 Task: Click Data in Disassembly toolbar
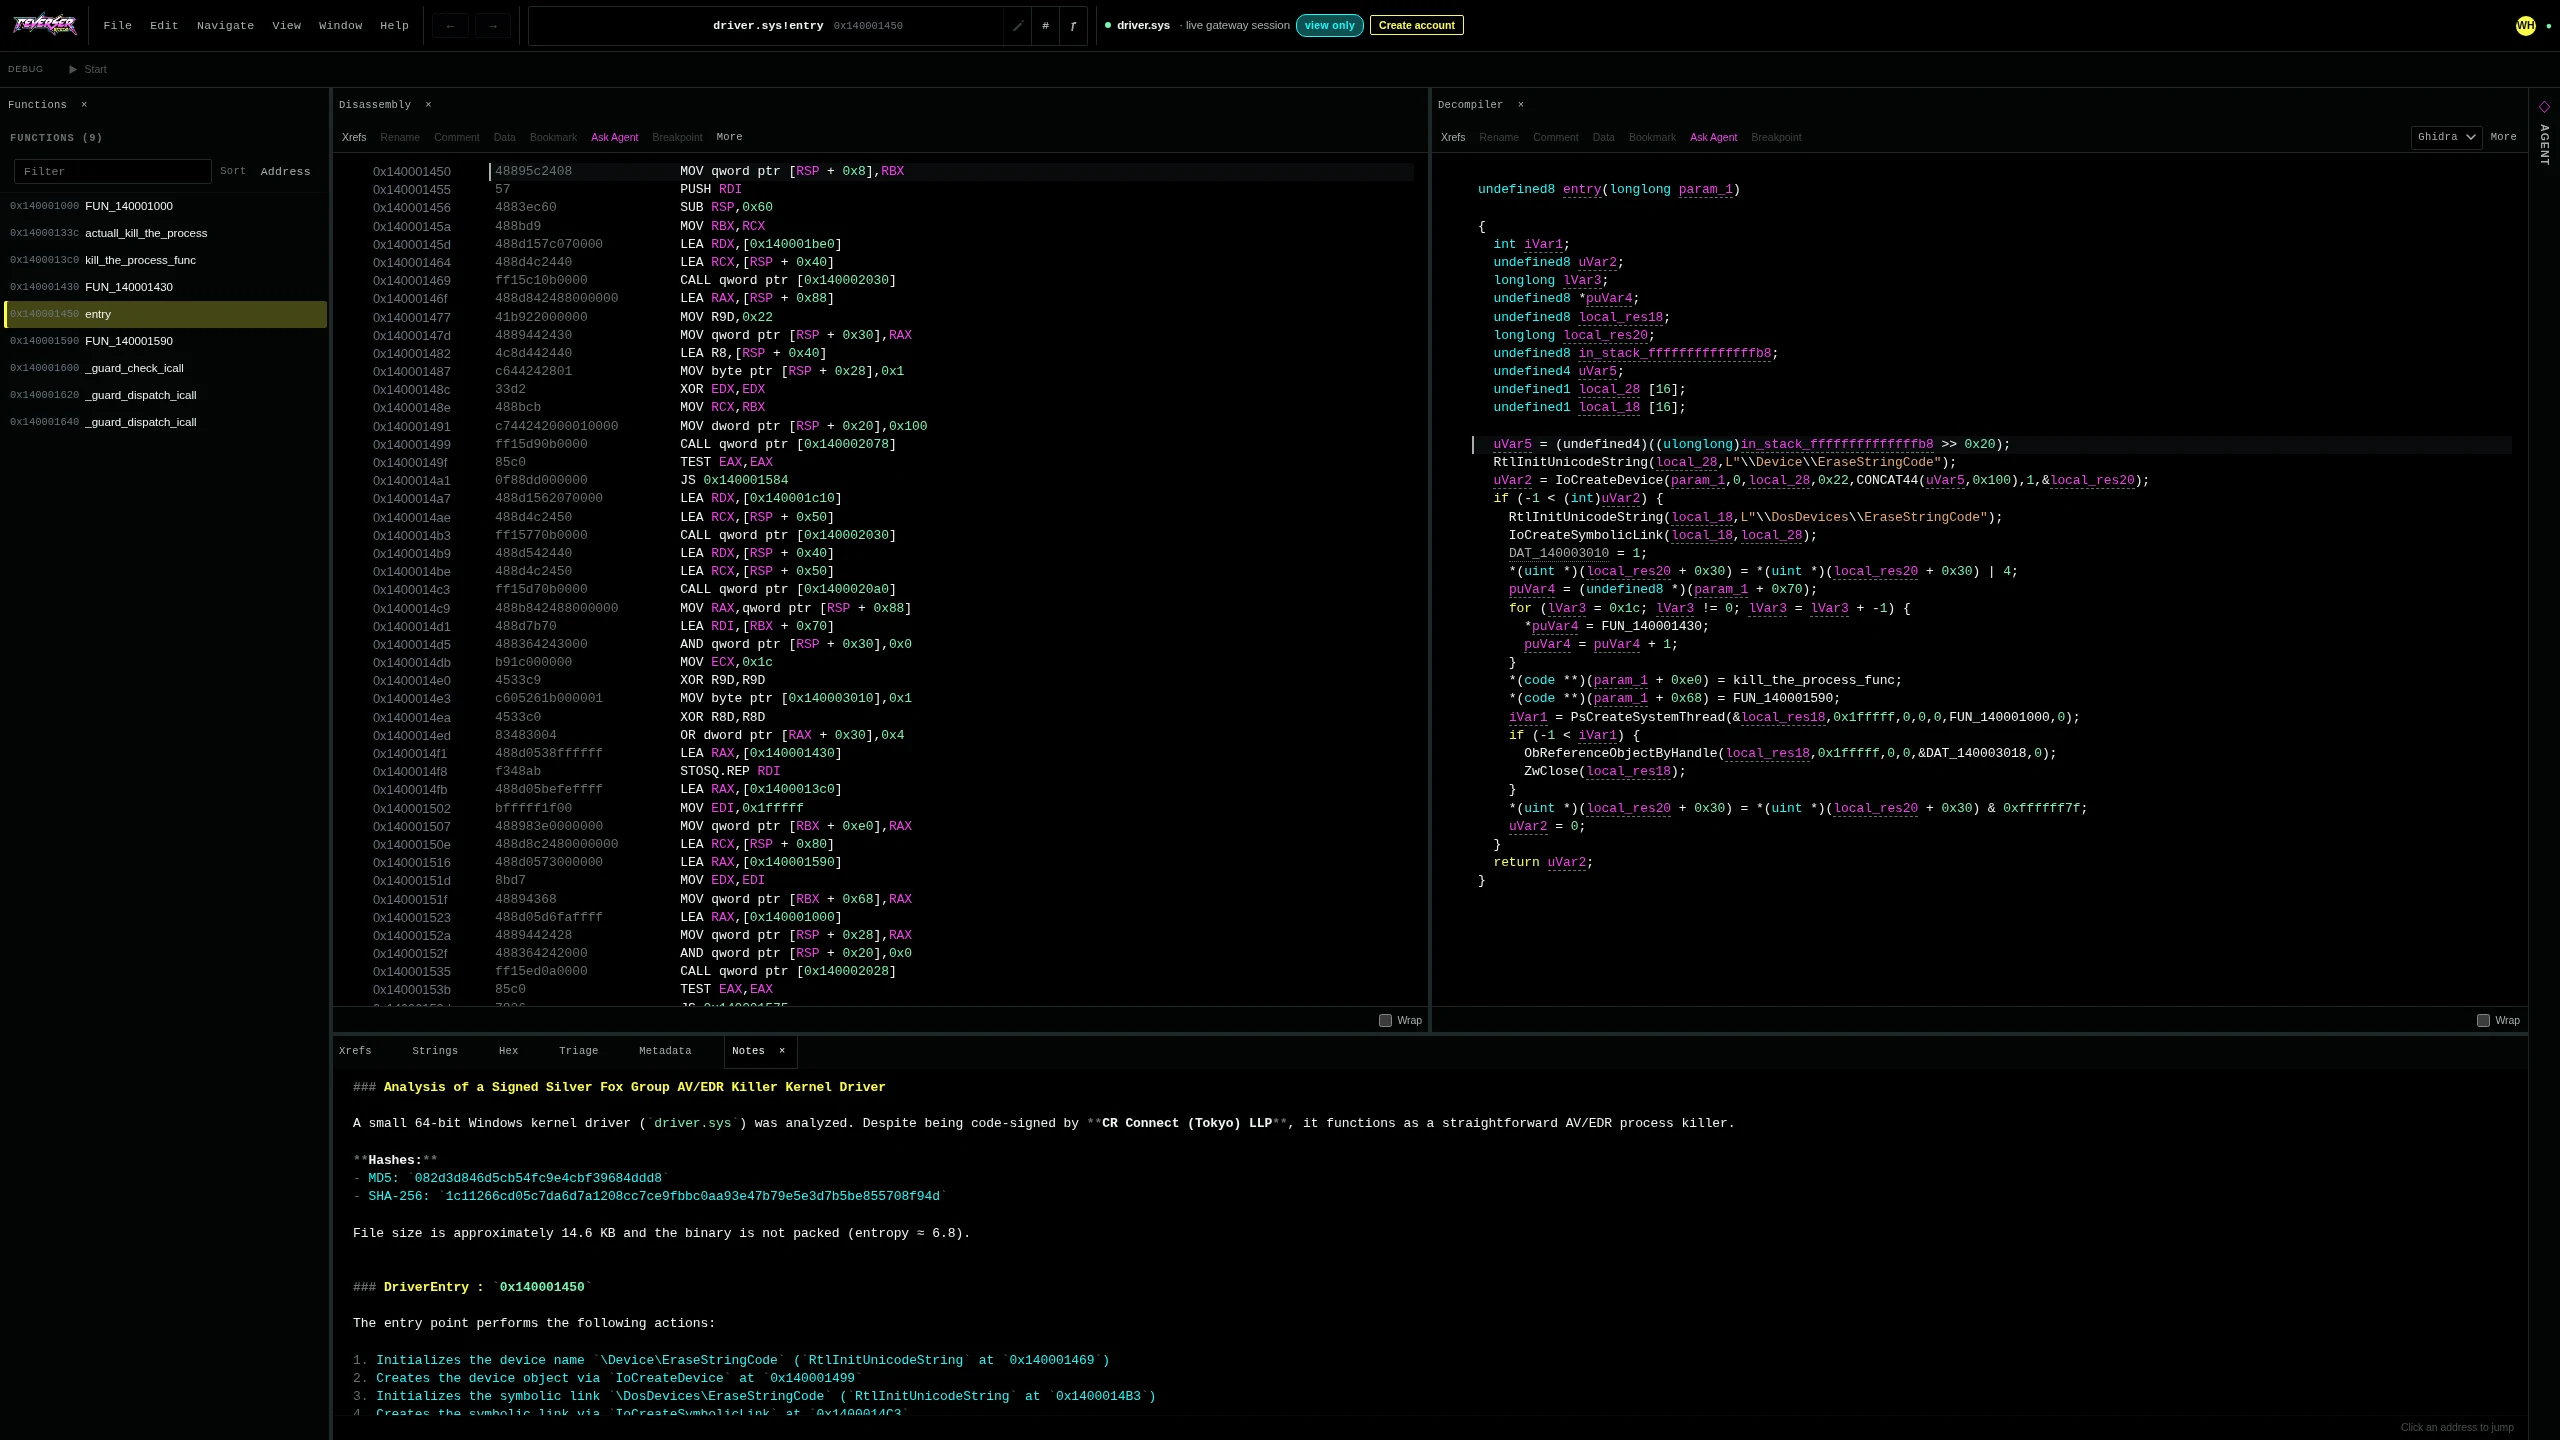504,137
